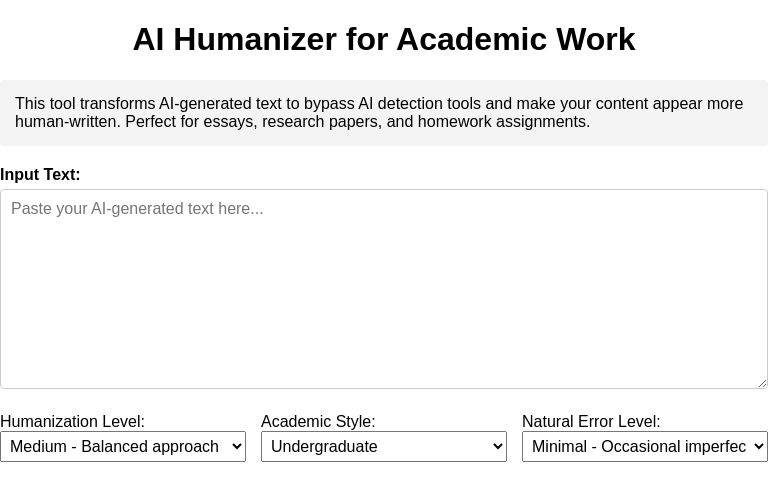Click the "Natural Error Level:" label
The height and width of the screenshot is (480, 768).
click(591, 422)
